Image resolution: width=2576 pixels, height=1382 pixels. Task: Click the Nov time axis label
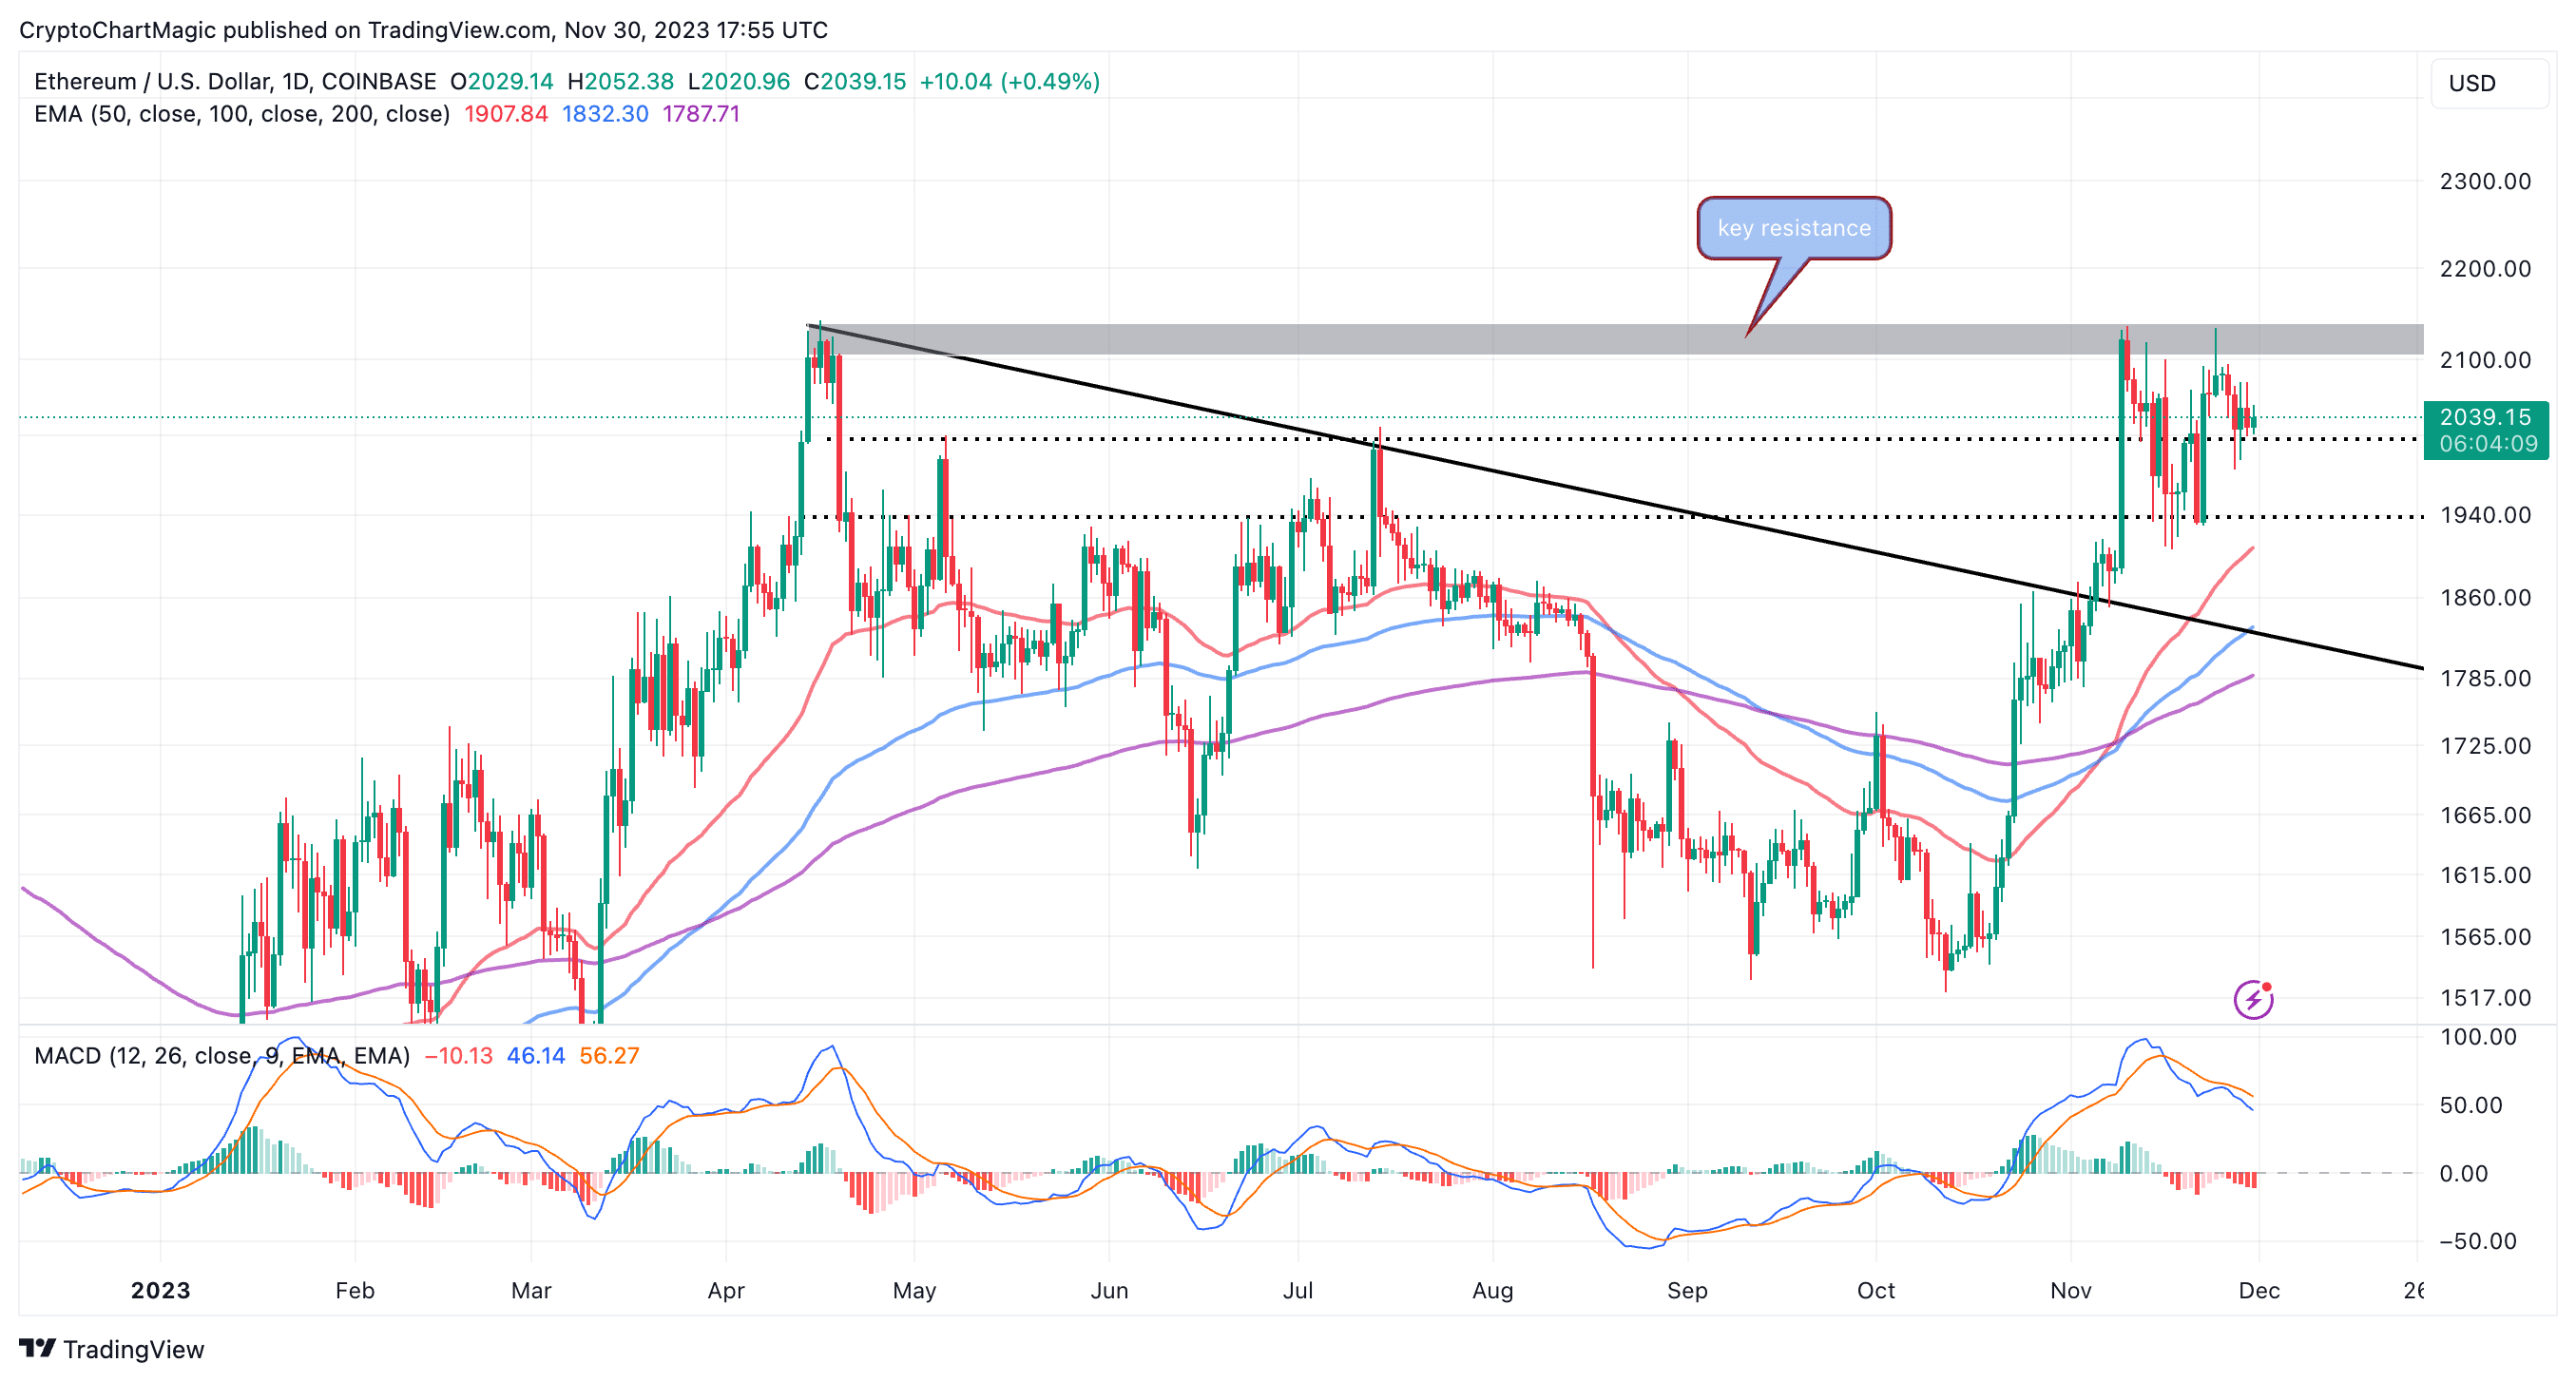point(2071,1290)
